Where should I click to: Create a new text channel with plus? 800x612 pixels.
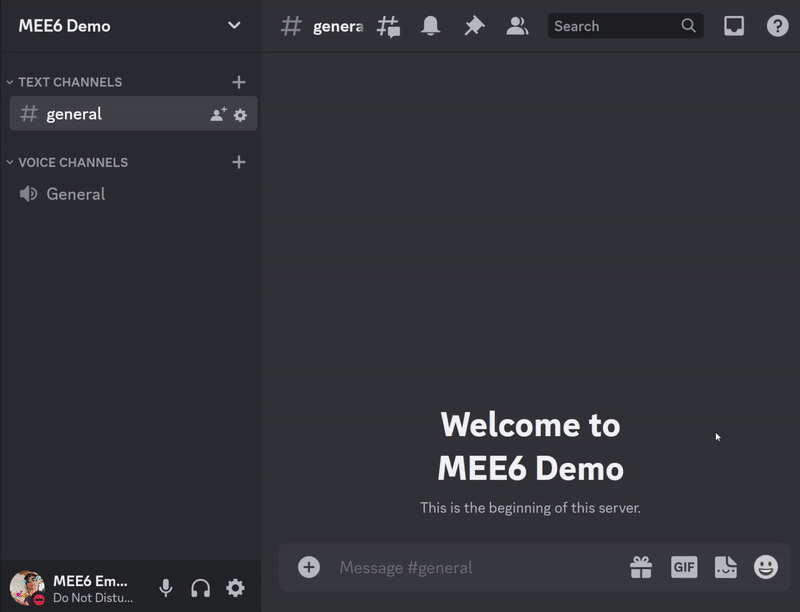[x=239, y=82]
